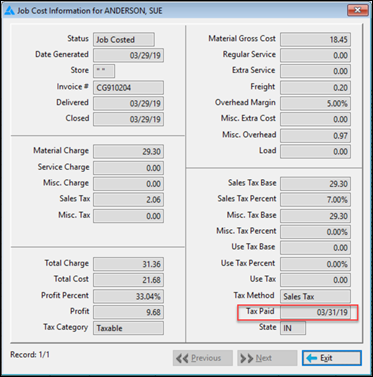Click the Previous record button
The width and height of the screenshot is (373, 377).
coord(203,358)
